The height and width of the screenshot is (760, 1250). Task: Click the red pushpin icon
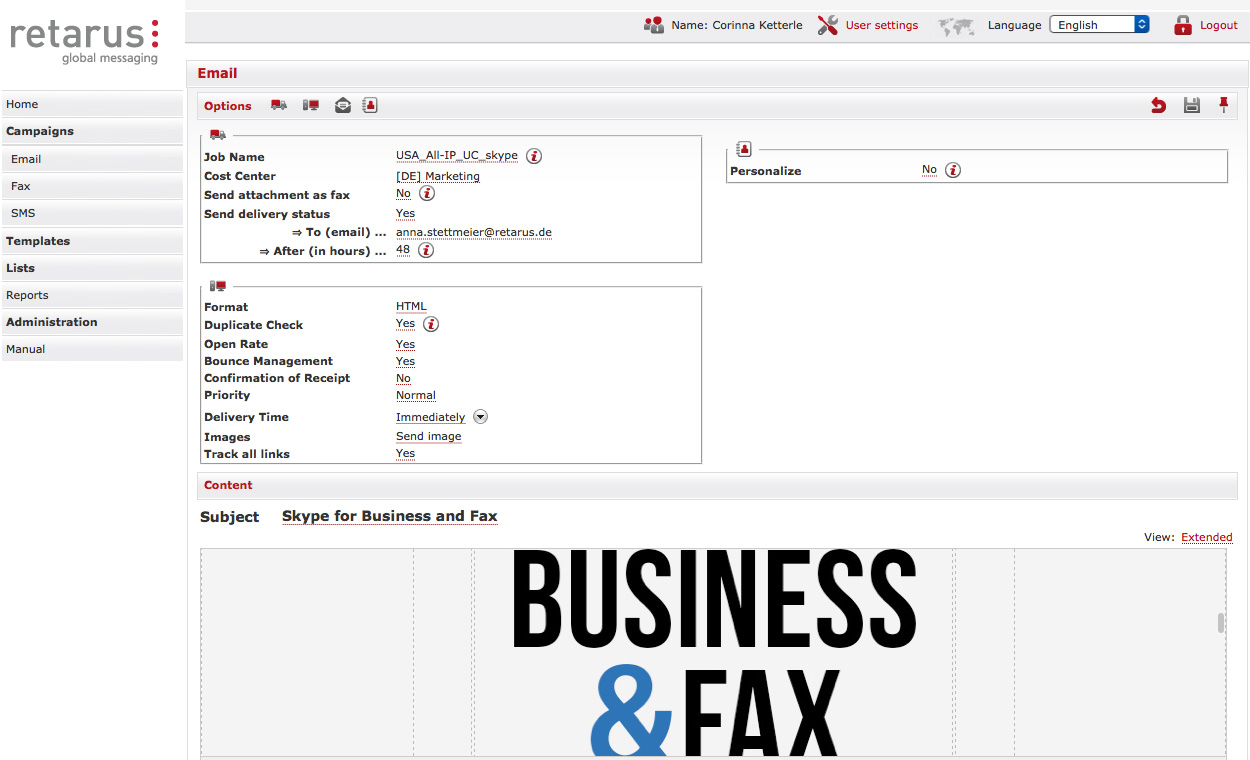pos(1223,105)
